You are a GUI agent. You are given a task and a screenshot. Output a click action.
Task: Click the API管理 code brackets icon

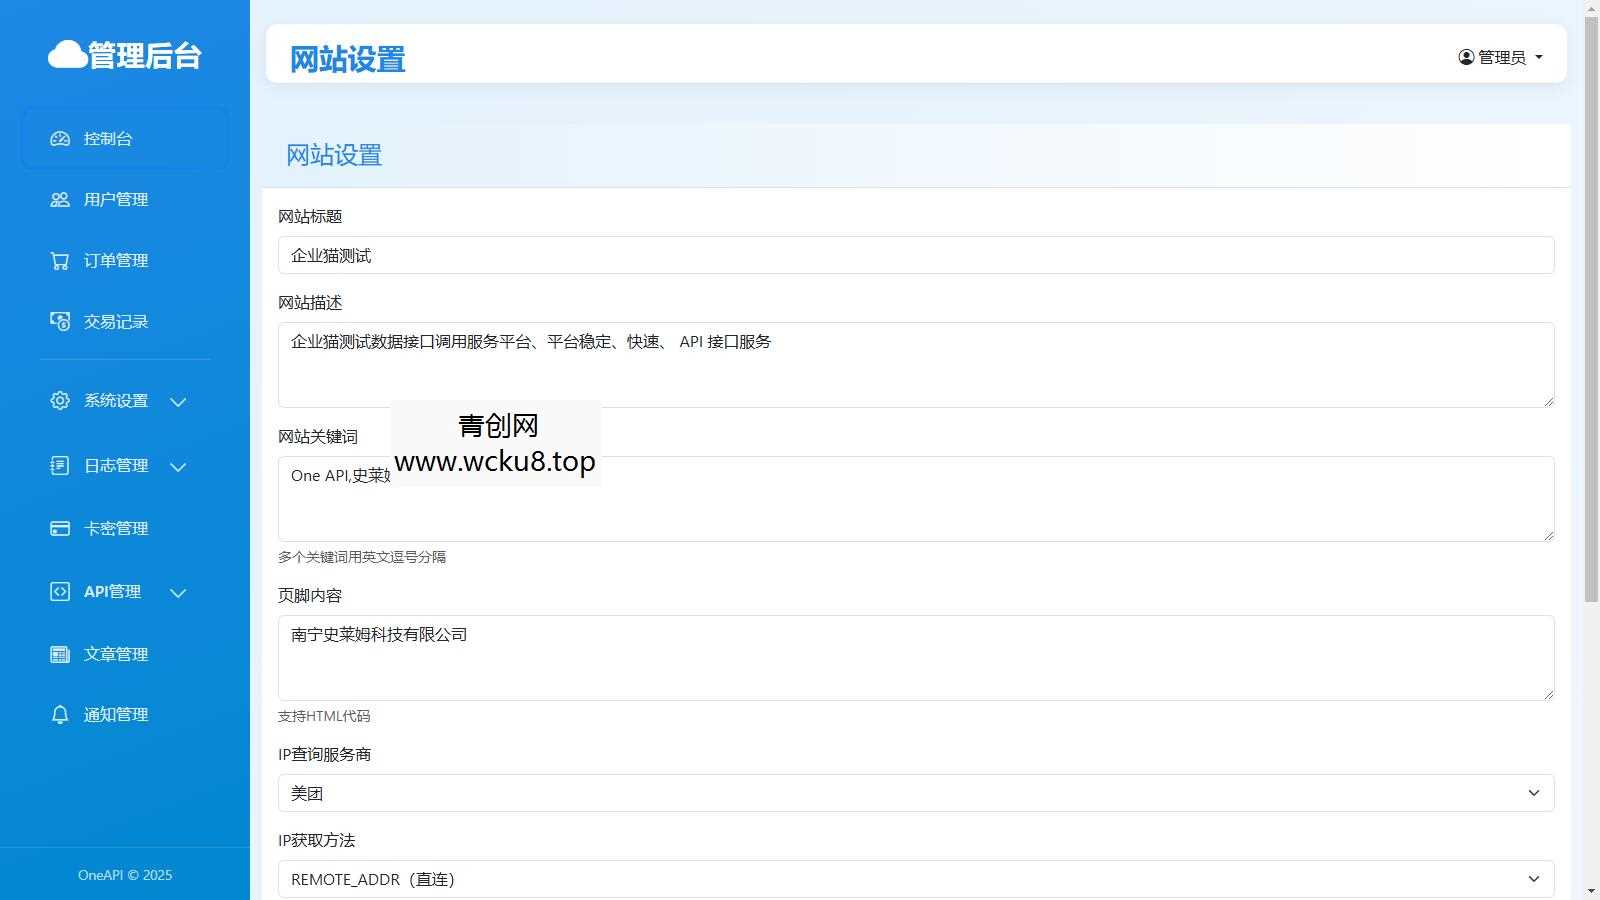(x=58, y=591)
